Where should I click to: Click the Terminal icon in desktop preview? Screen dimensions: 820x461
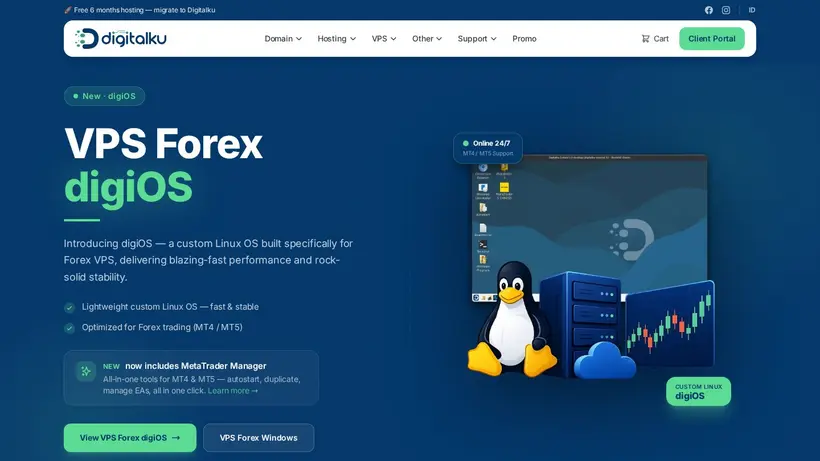pos(483,245)
